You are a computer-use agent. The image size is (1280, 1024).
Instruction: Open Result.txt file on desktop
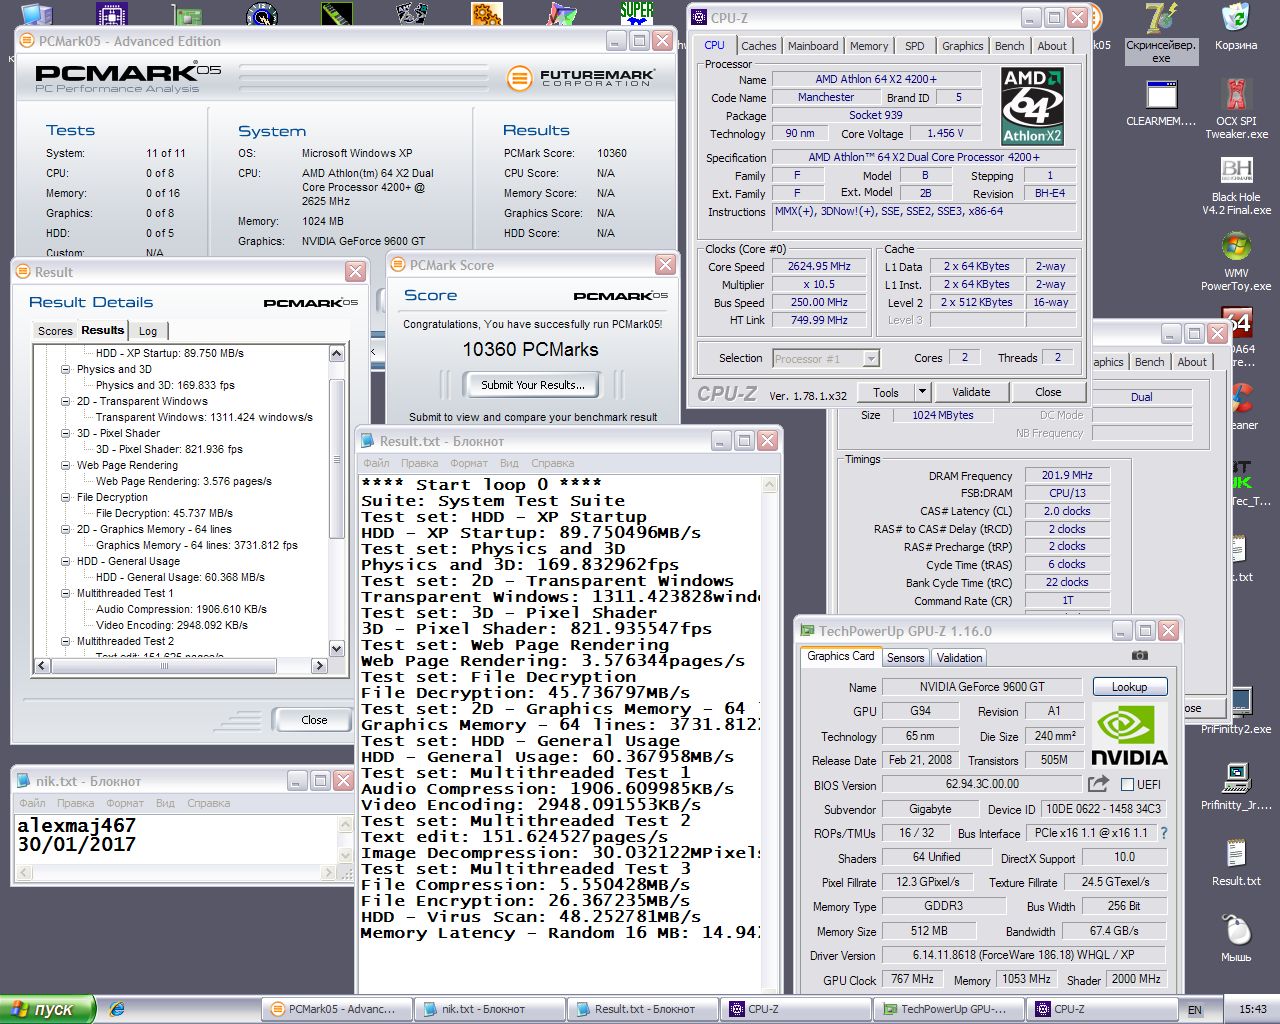click(x=1236, y=862)
